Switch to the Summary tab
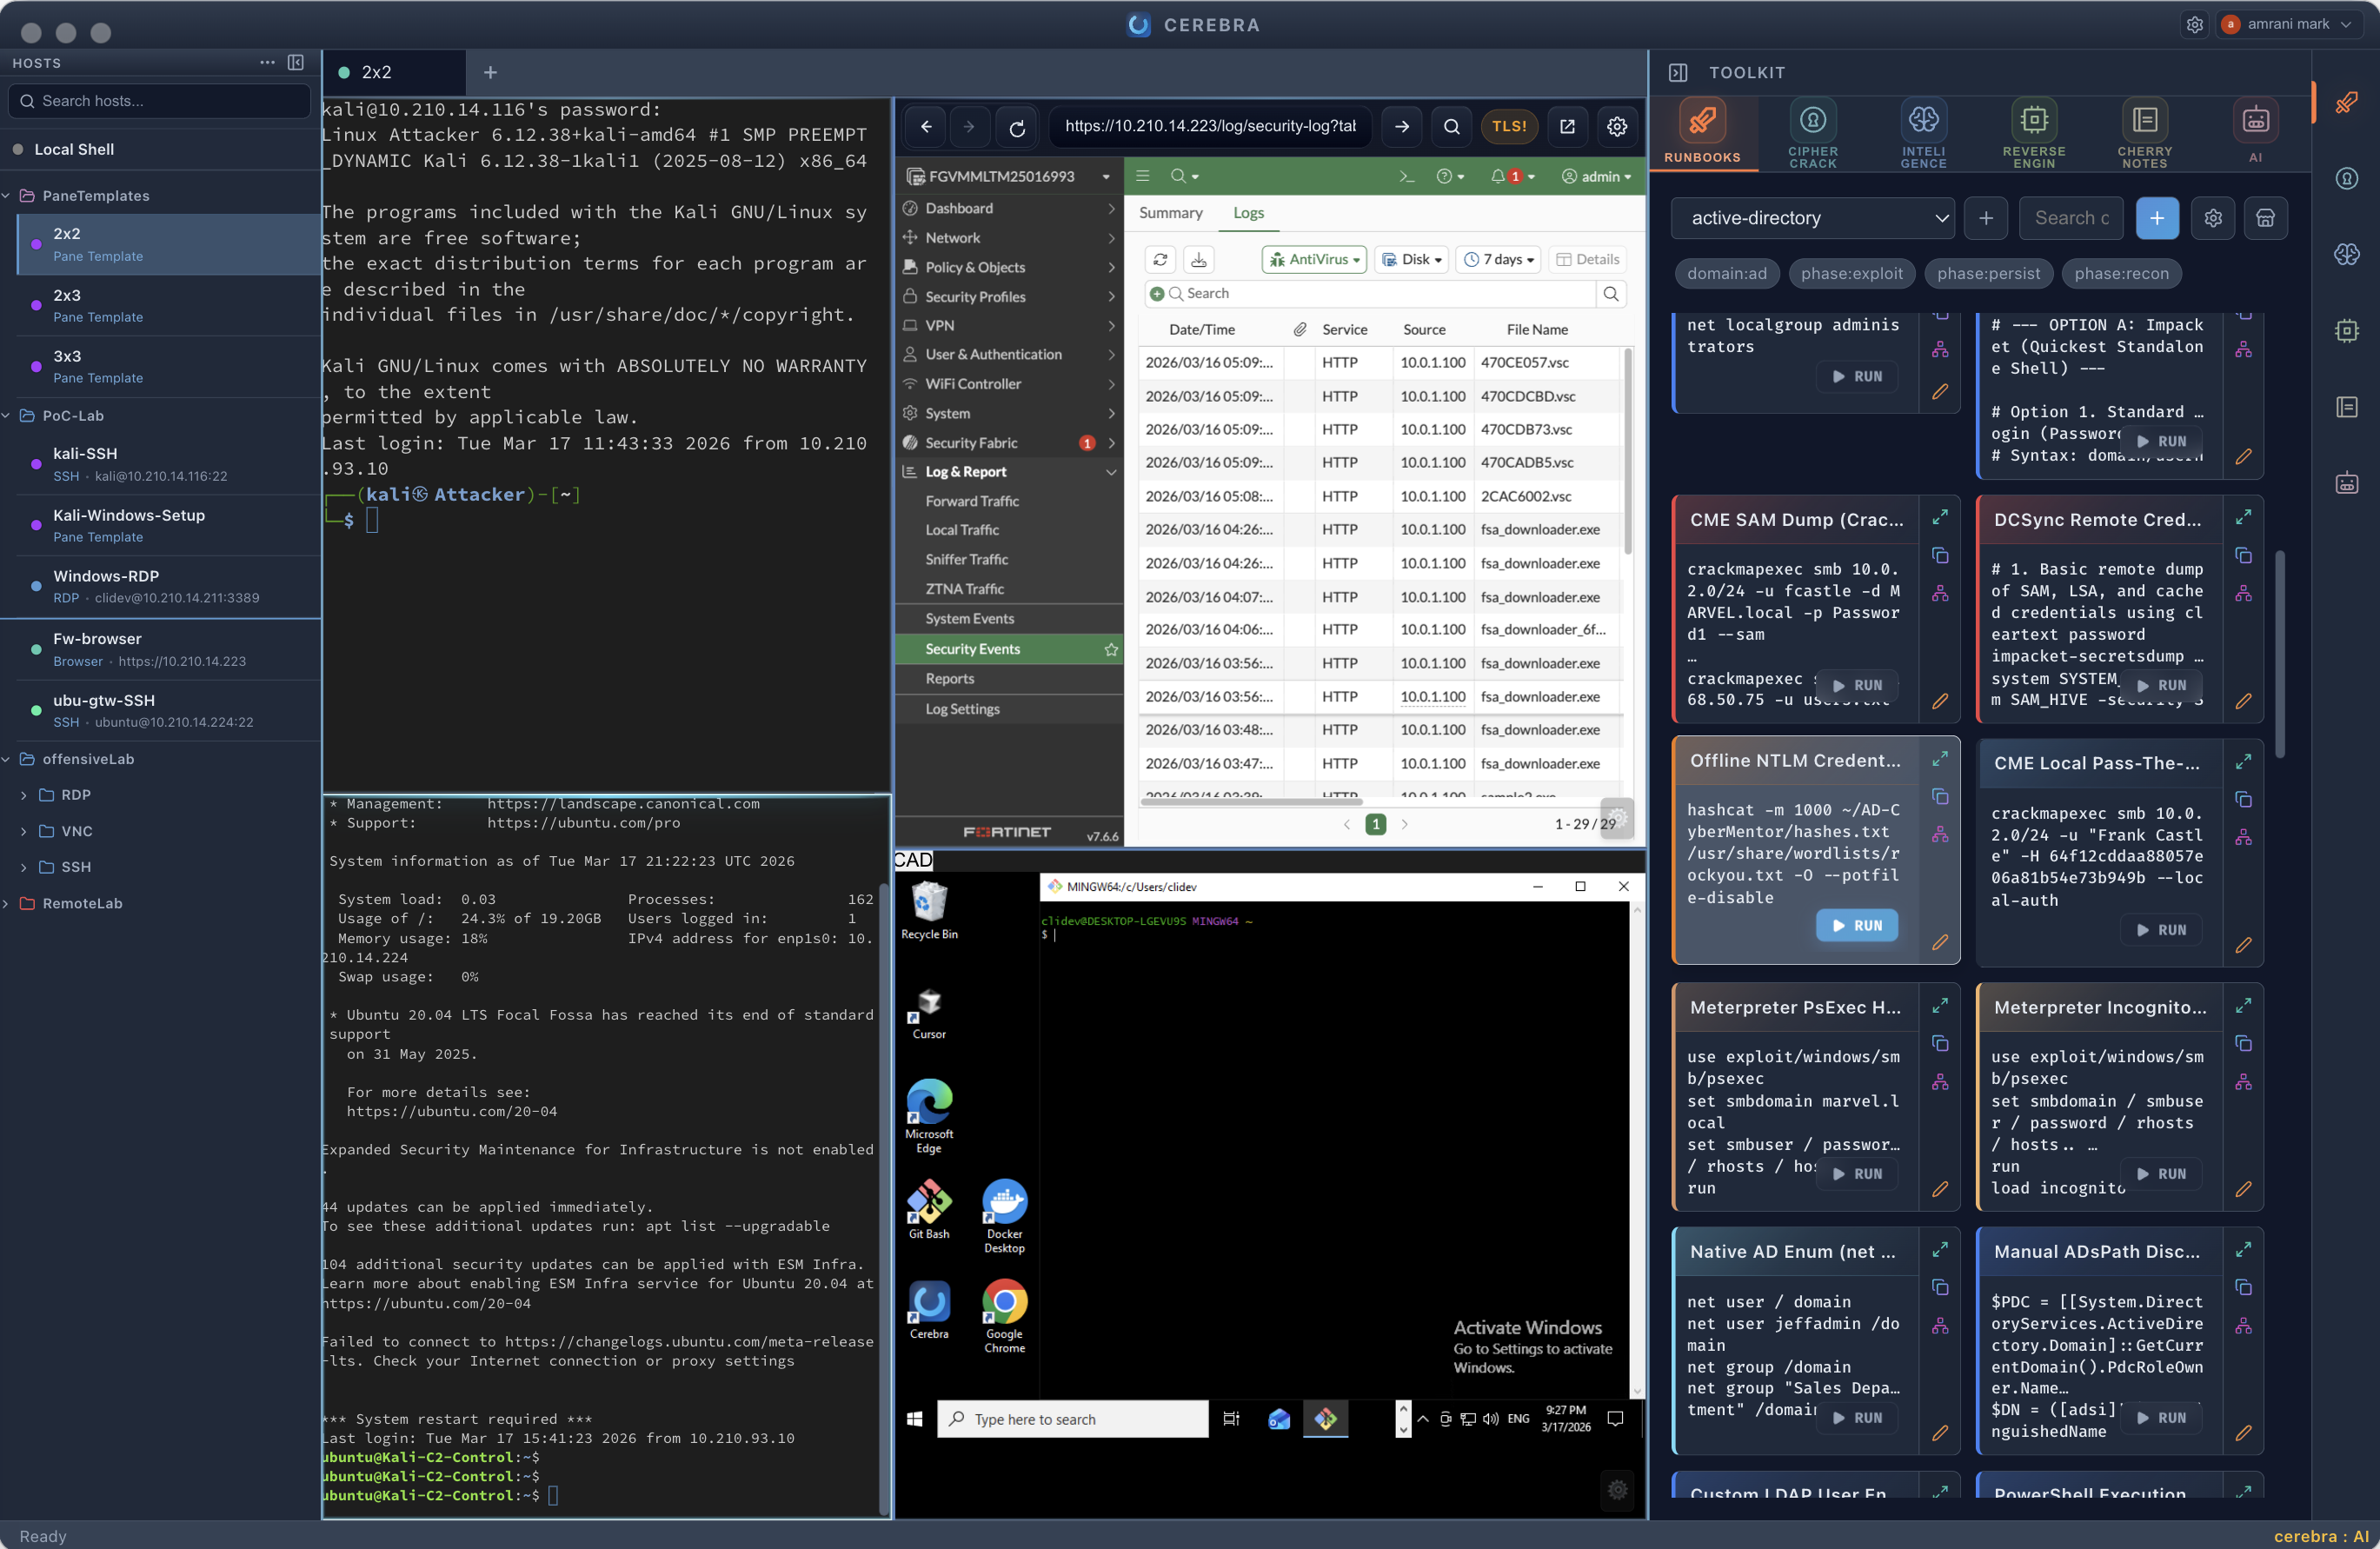Image resolution: width=2380 pixels, height=1549 pixels. coord(1170,213)
